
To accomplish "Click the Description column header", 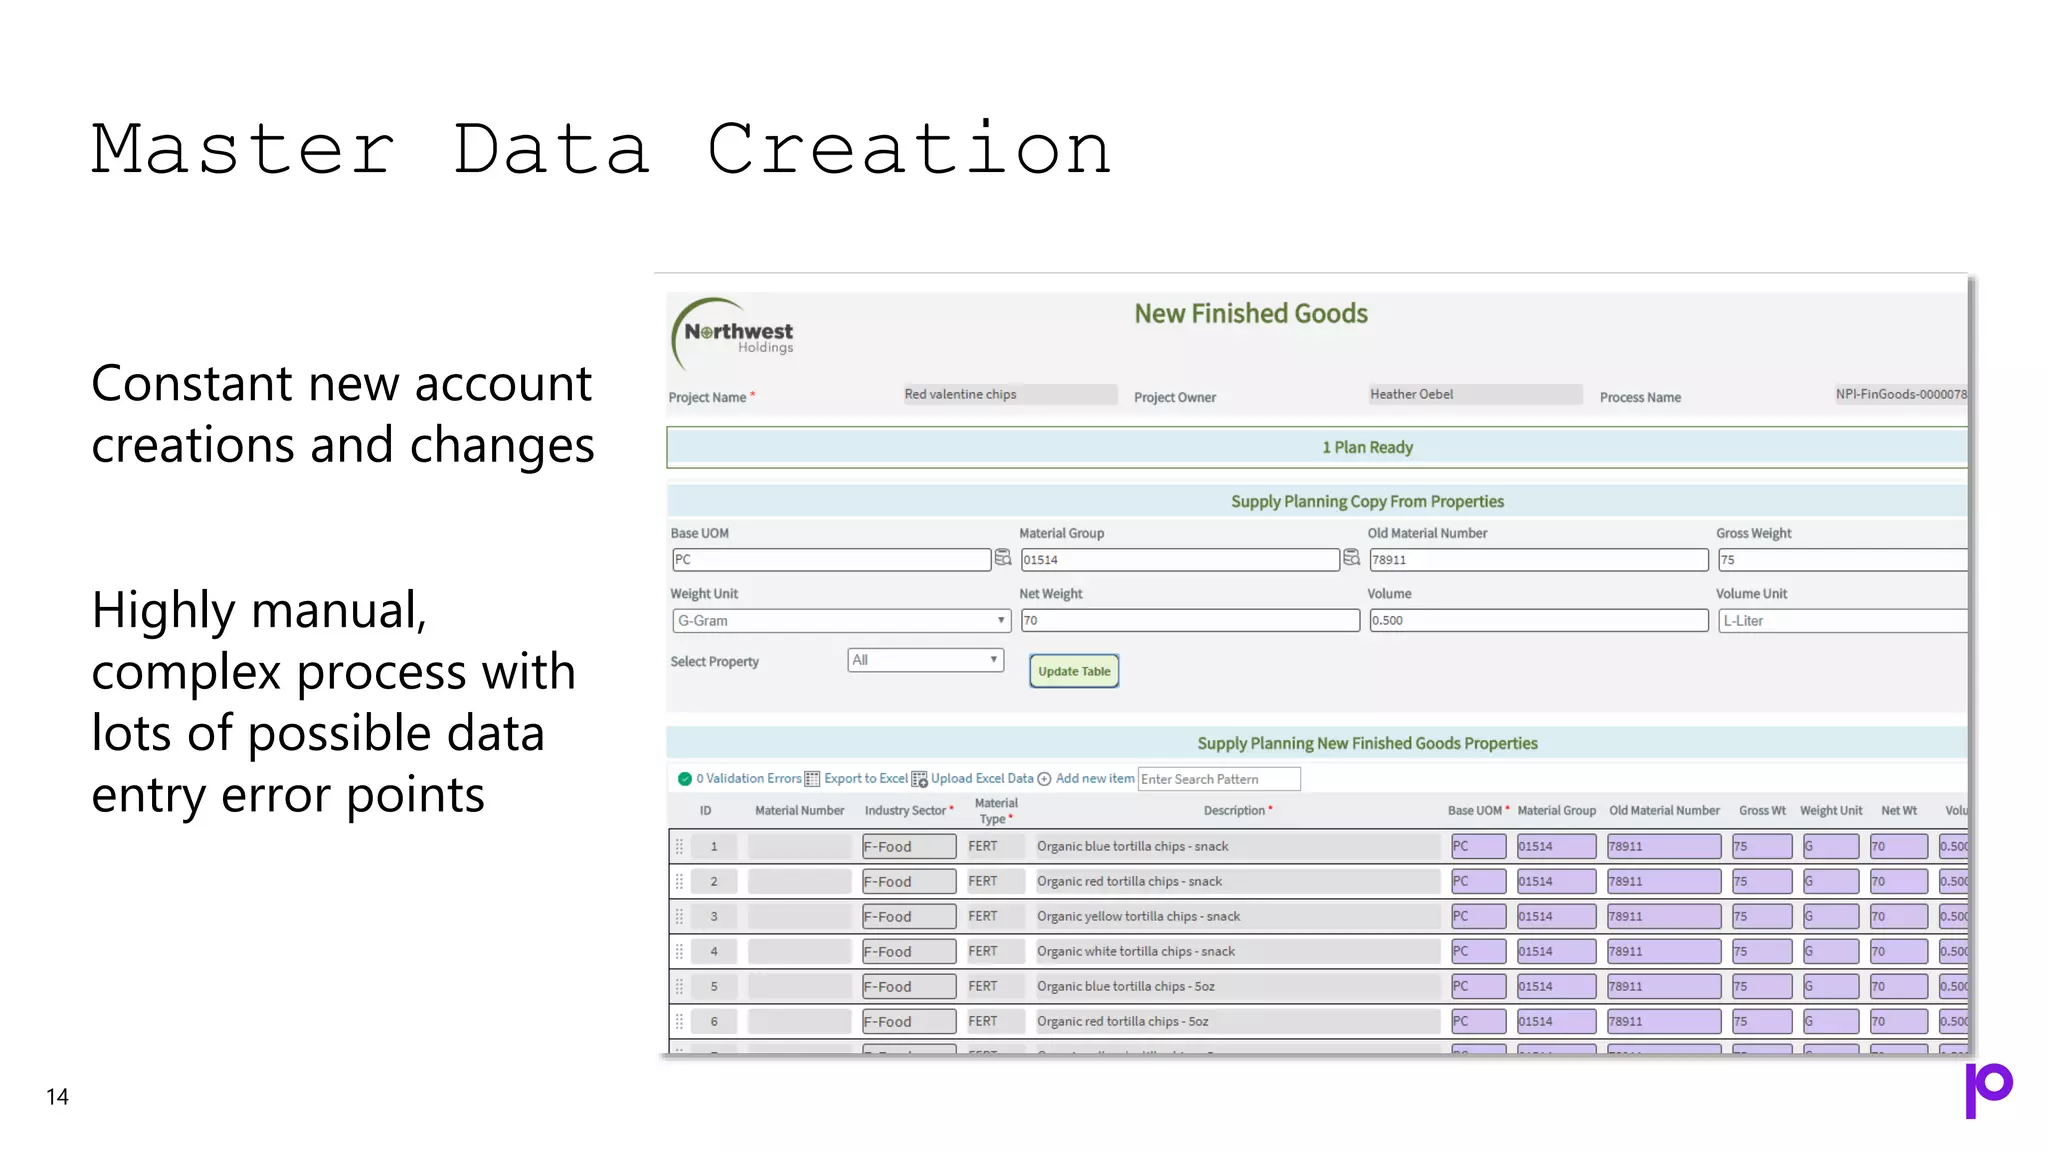I will pos(1238,811).
